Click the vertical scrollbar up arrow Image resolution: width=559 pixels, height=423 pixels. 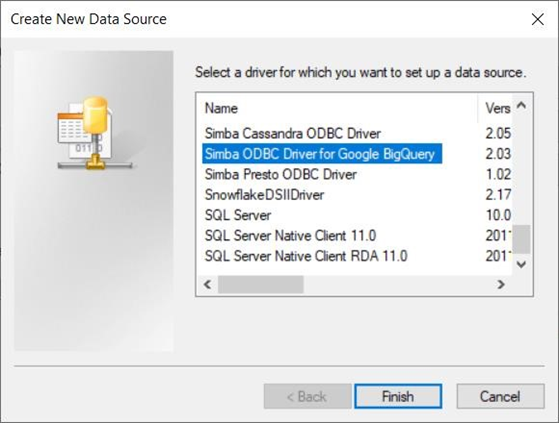(x=522, y=105)
